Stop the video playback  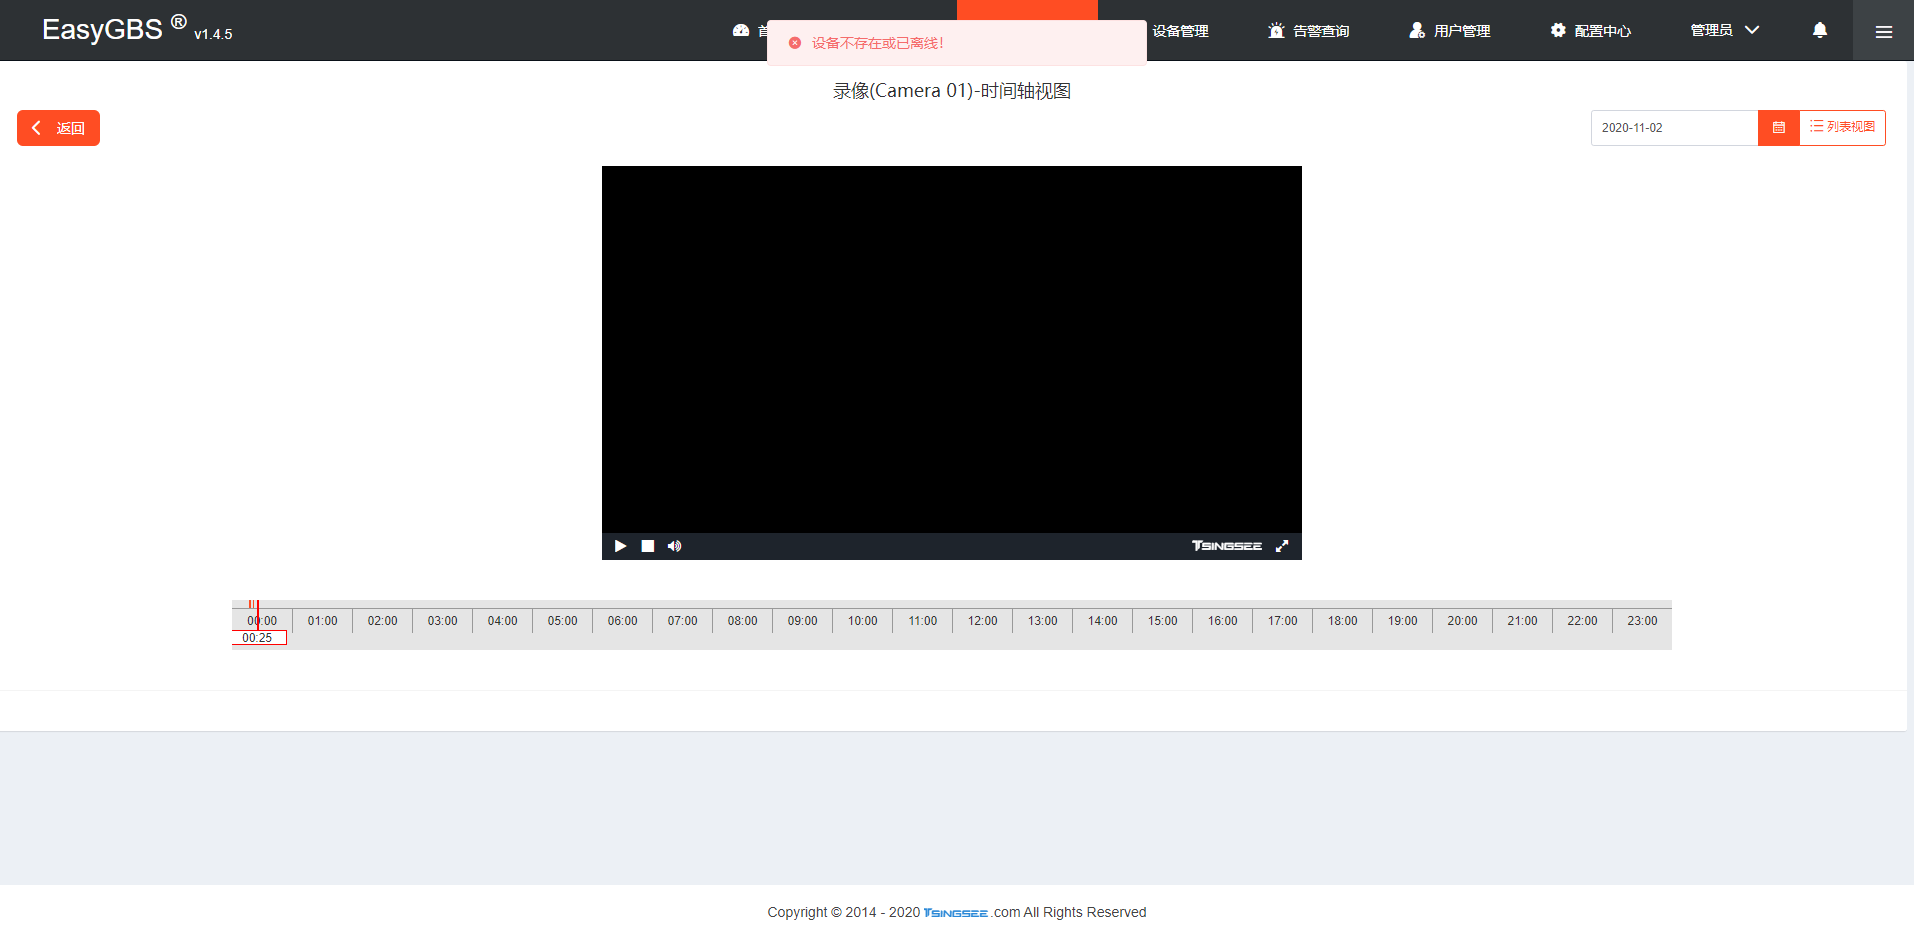[648, 546]
